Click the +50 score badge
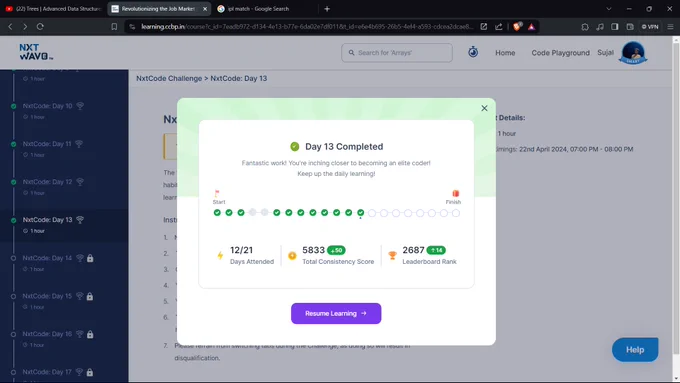 click(336, 250)
